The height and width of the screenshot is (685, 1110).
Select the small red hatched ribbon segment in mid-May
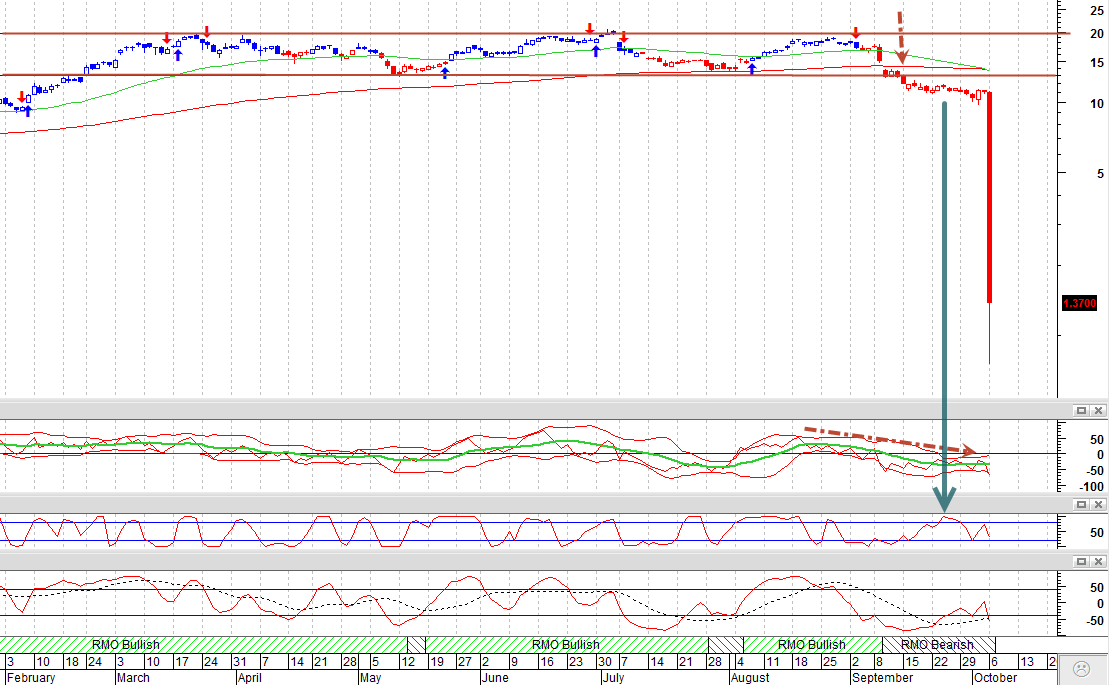[x=416, y=645]
